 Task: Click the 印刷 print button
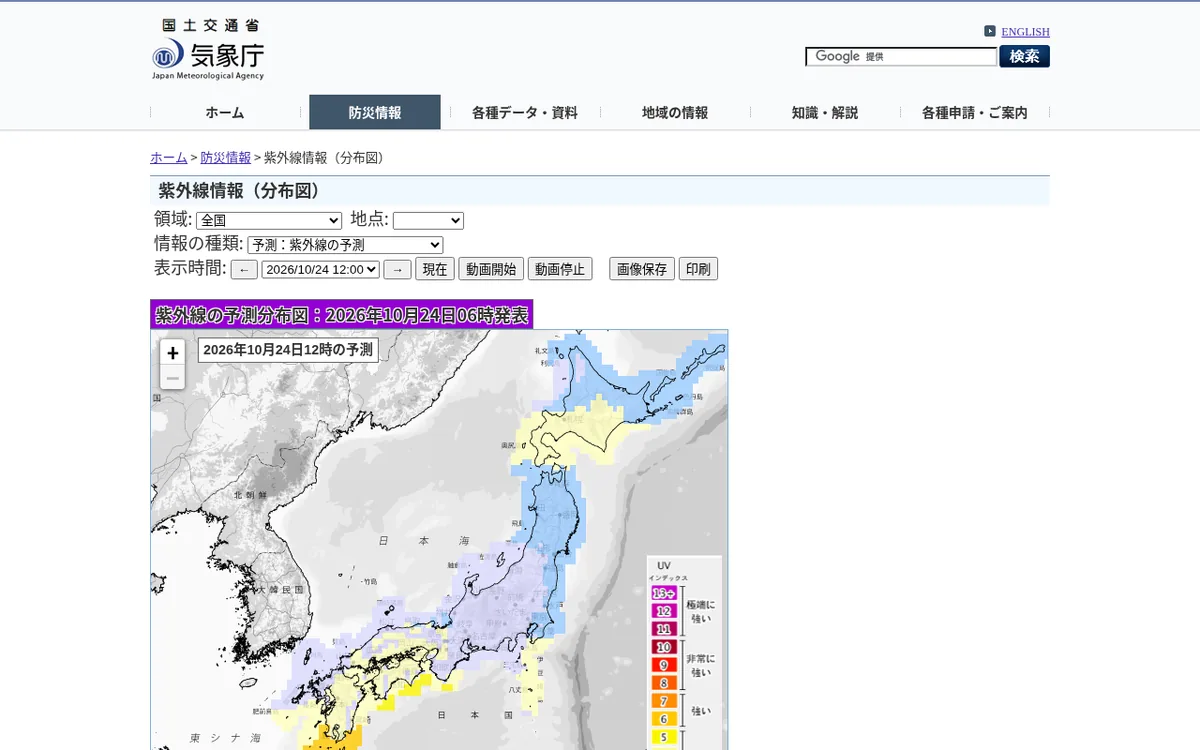[x=698, y=269]
